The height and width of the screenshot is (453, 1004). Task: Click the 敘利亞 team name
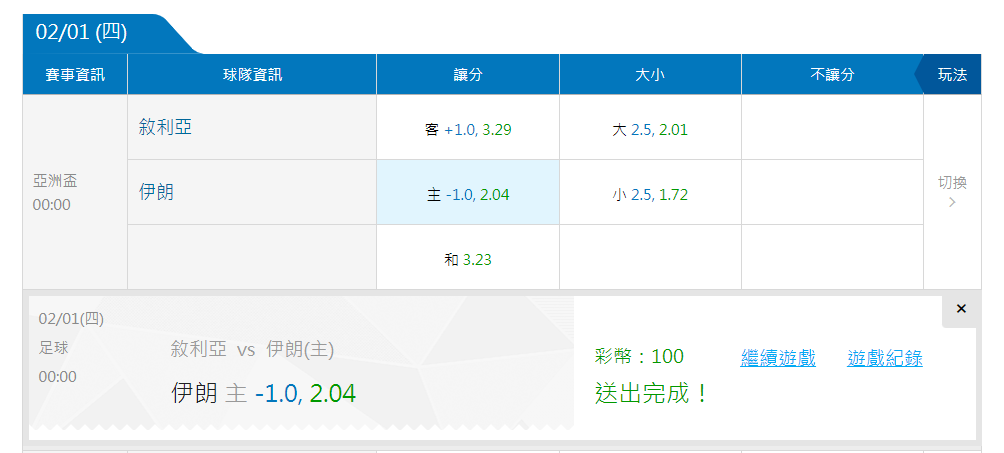165,127
